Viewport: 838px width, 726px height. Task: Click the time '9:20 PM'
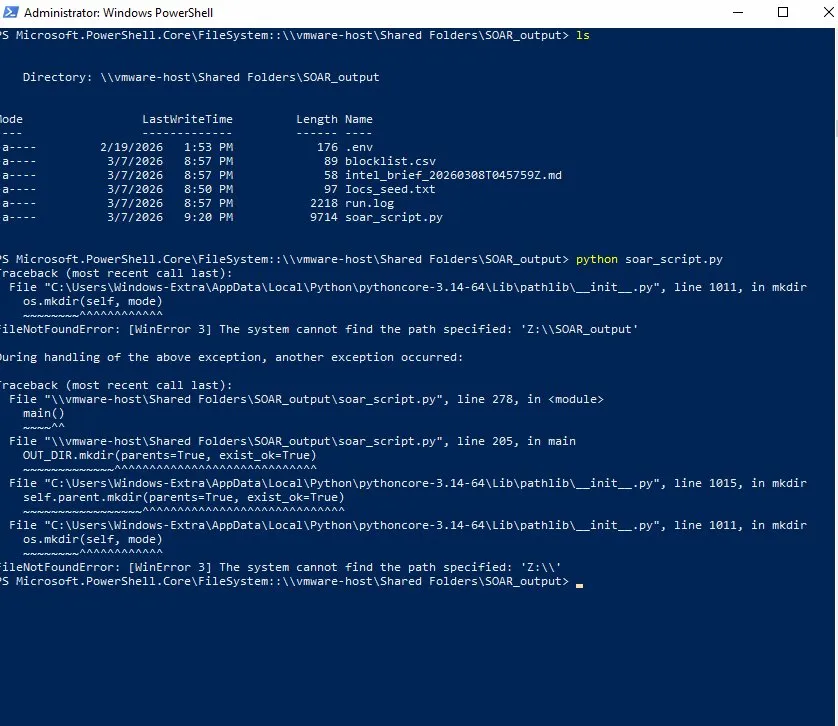208,217
